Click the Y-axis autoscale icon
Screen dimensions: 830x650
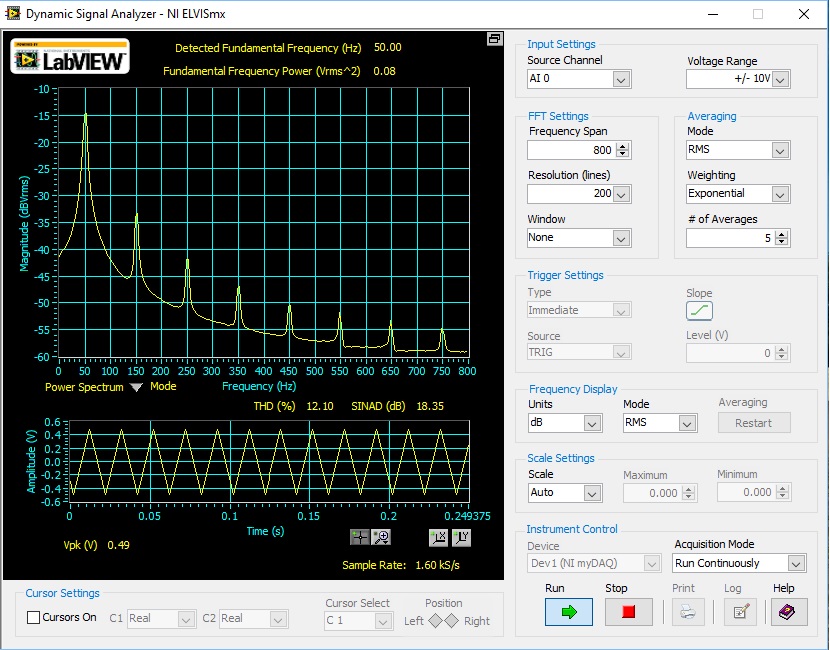460,537
